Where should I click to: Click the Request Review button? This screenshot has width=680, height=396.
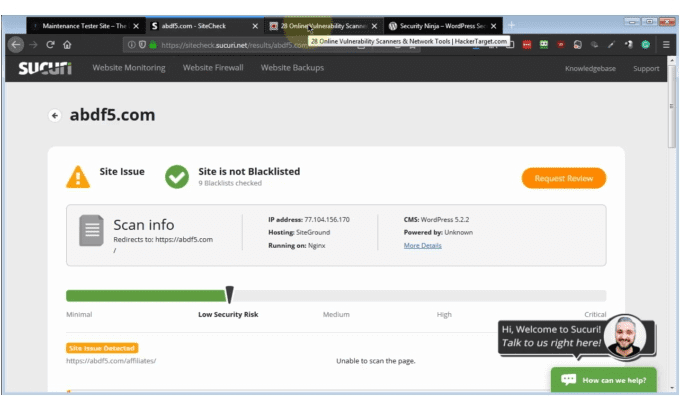point(564,178)
